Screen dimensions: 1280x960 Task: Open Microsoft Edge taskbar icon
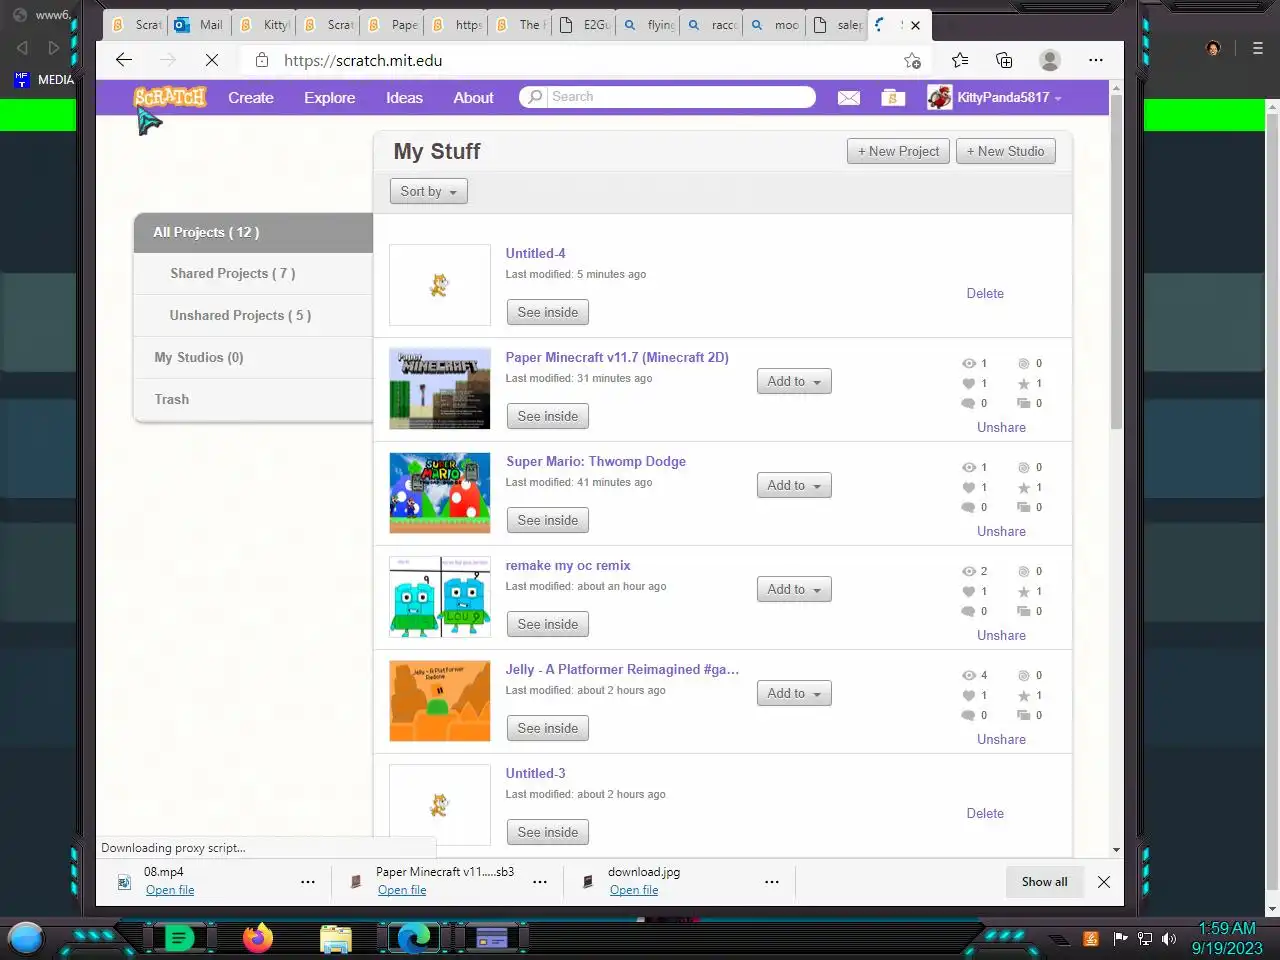413,938
